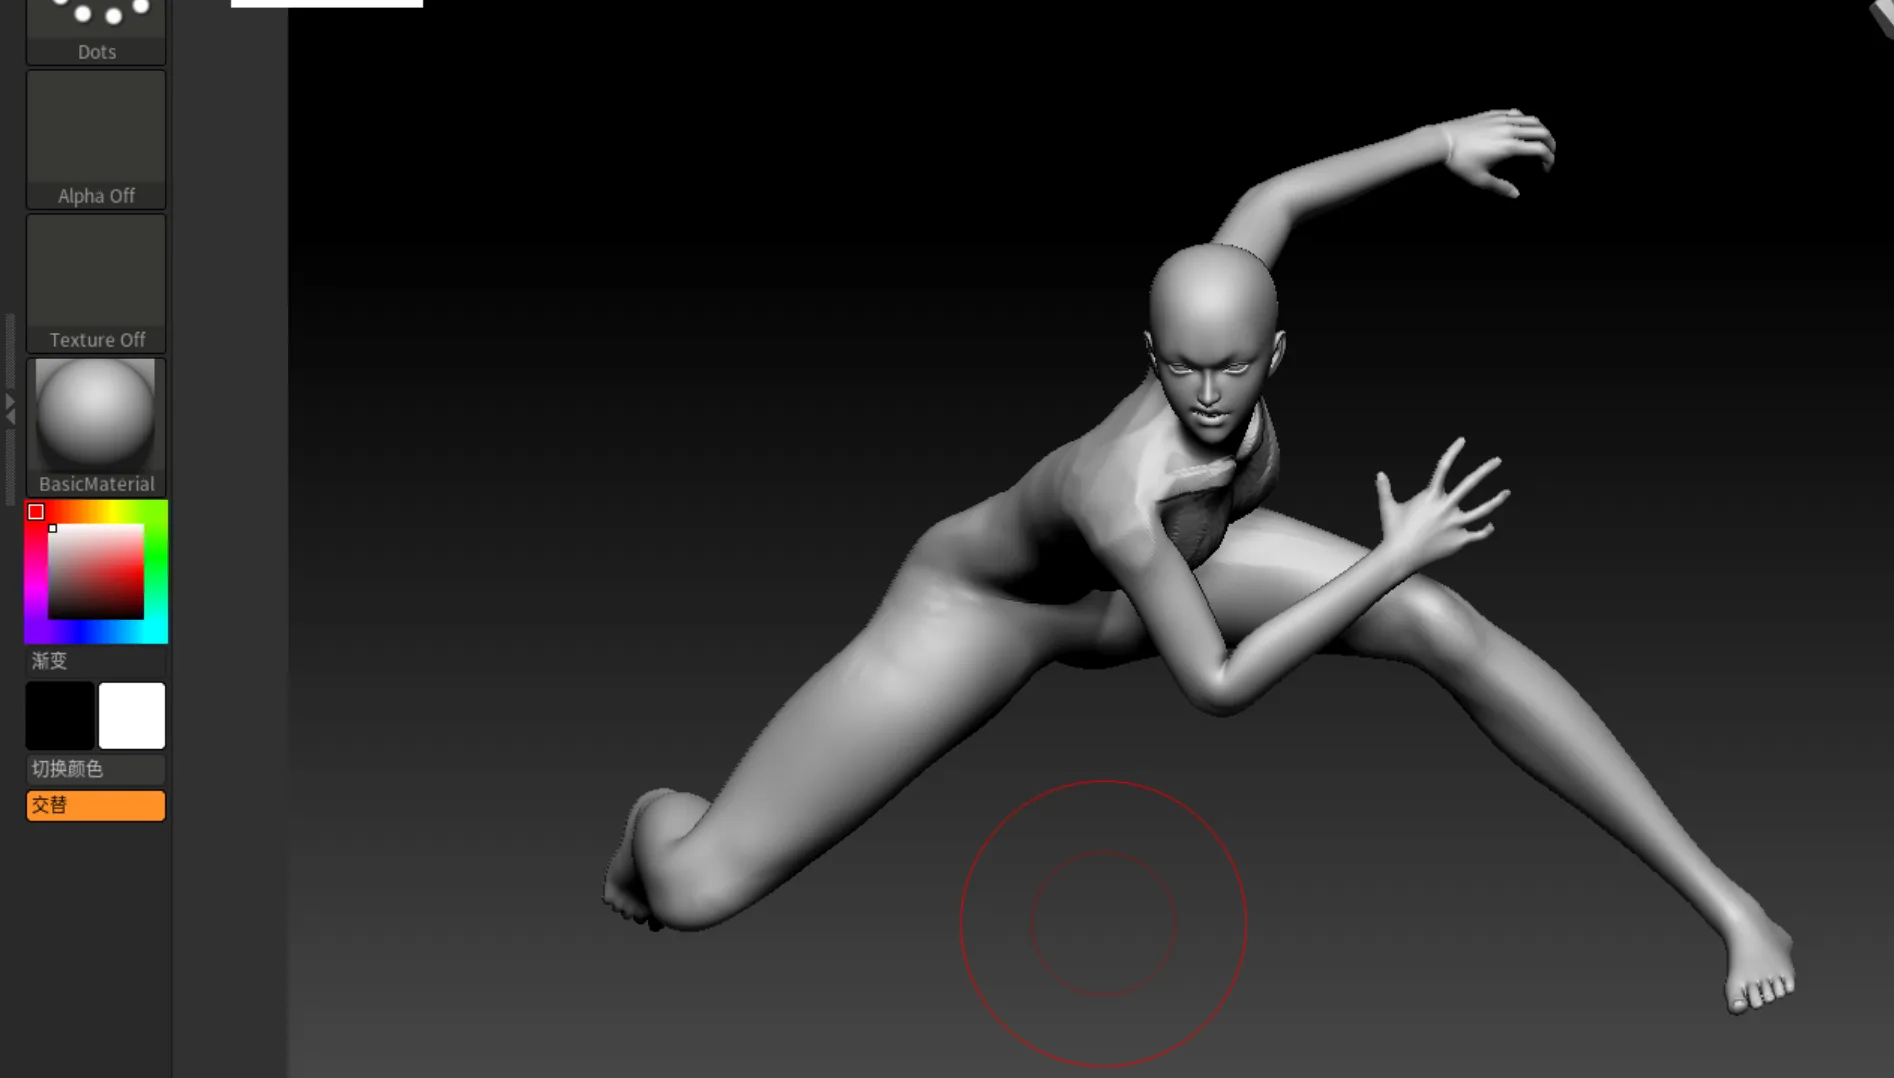
Task: Select the black secondary color swatch
Action: pyautogui.click(x=60, y=716)
